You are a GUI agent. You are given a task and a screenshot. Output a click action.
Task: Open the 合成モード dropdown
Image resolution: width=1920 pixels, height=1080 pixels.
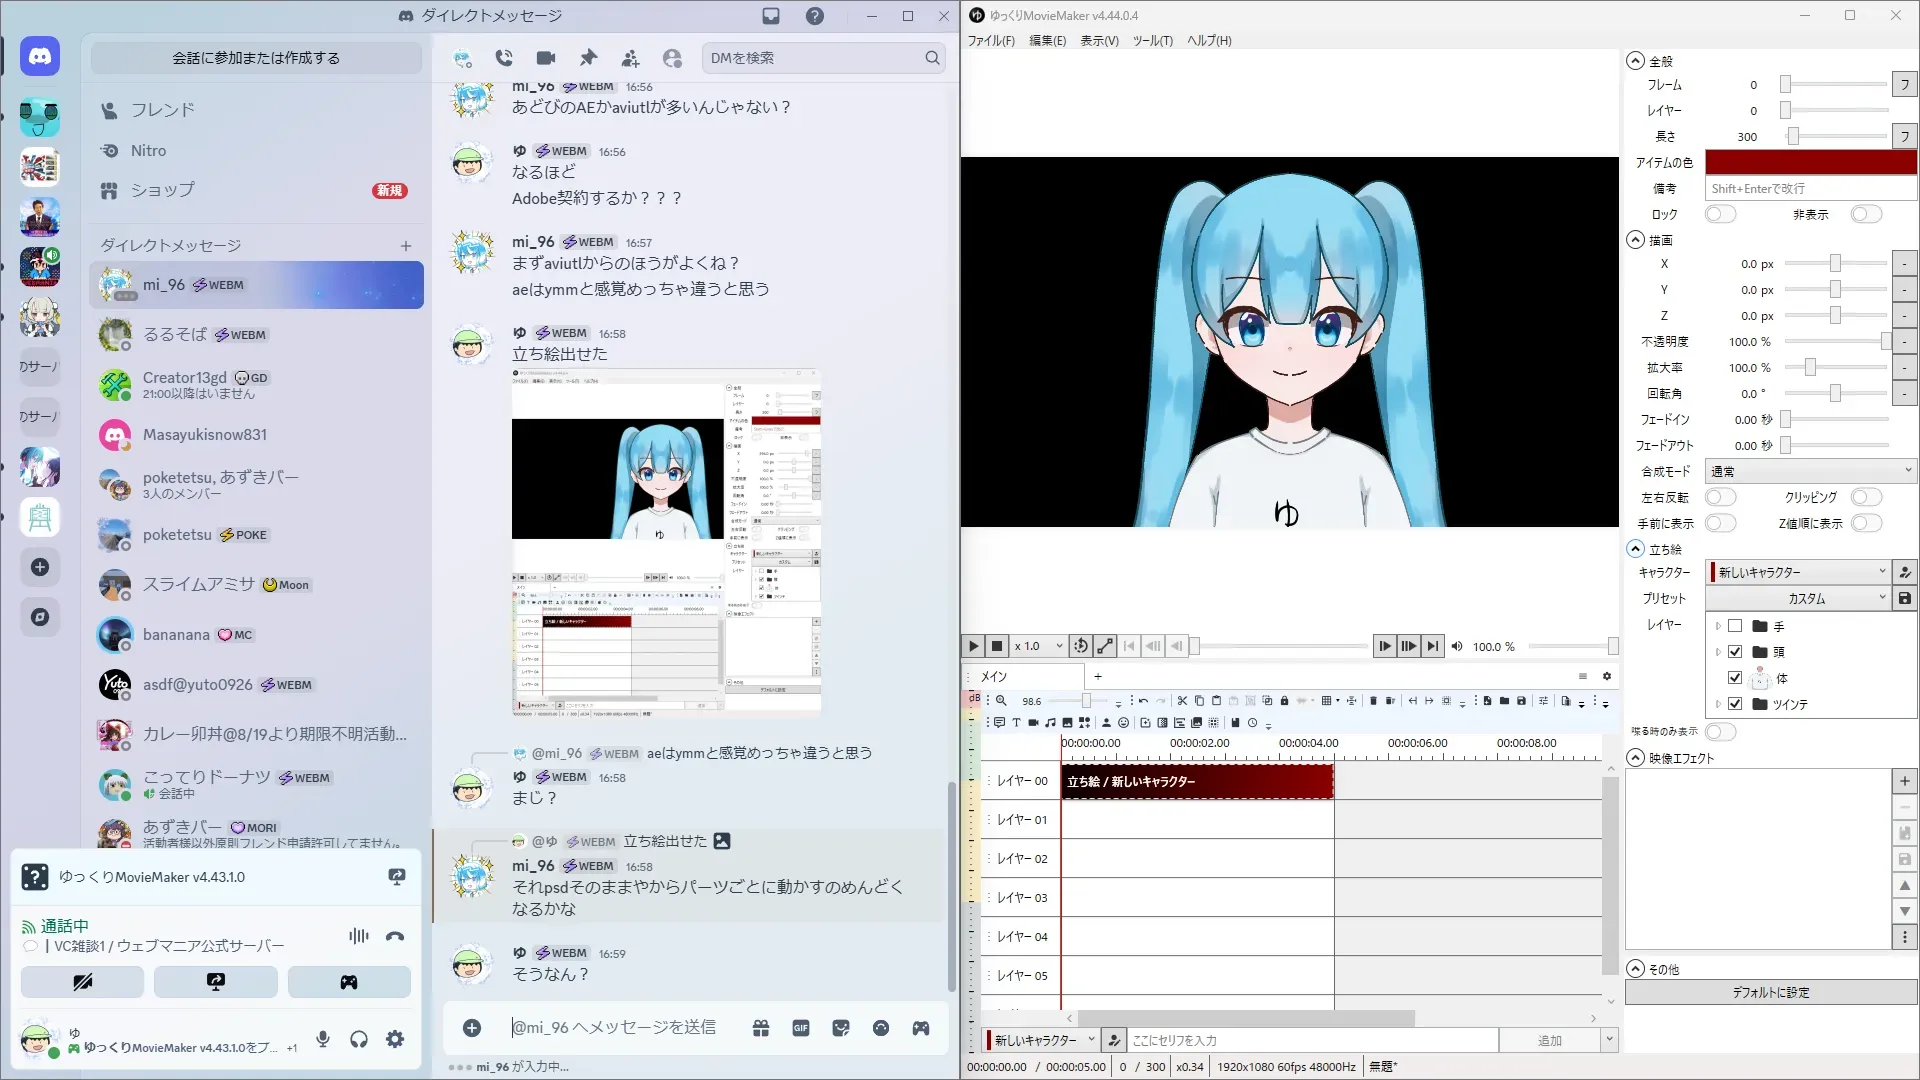(1810, 471)
